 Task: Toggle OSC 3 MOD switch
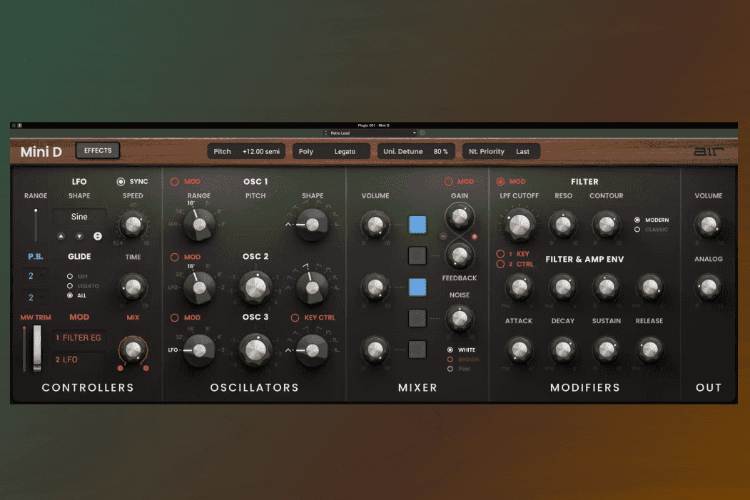click(x=175, y=318)
